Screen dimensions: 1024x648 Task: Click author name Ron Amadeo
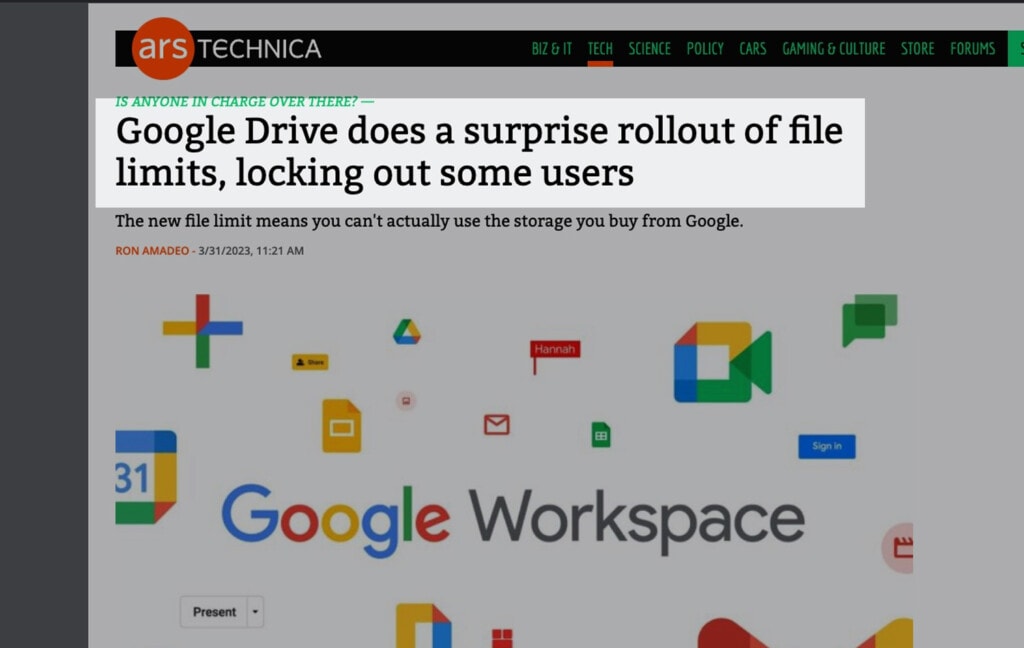[x=152, y=251]
